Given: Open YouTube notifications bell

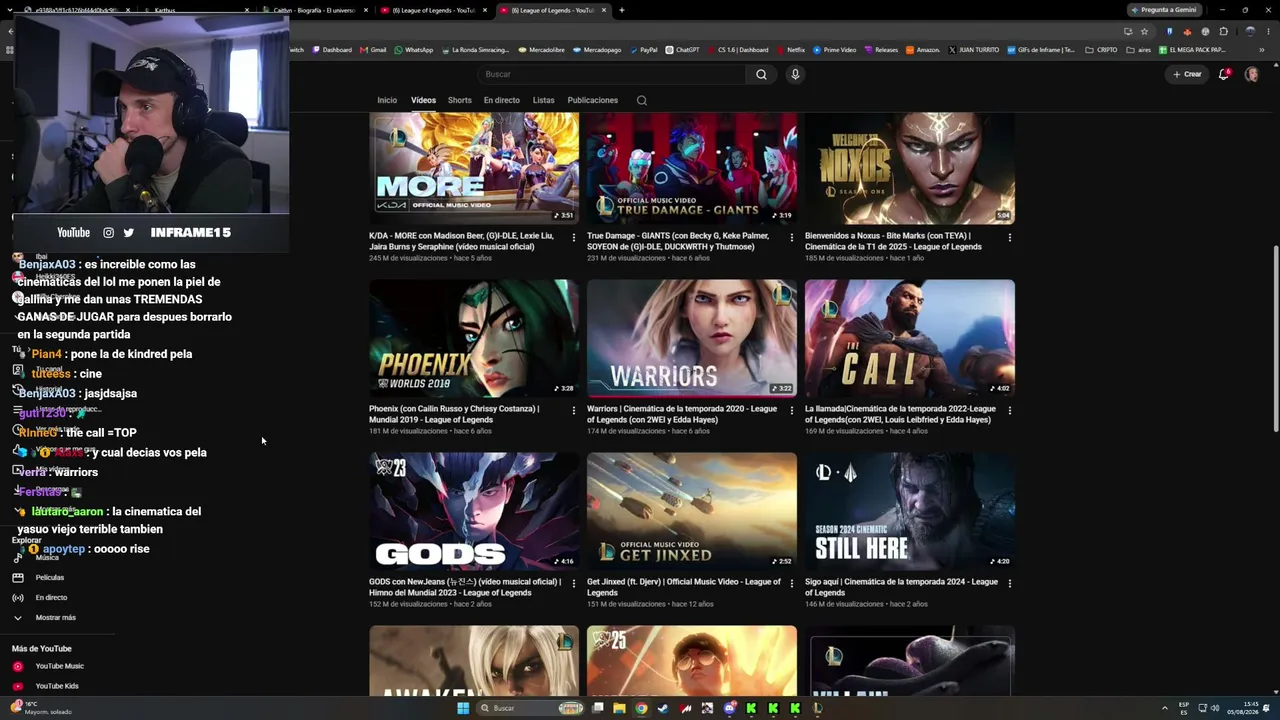Looking at the screenshot, I should 1224,74.
